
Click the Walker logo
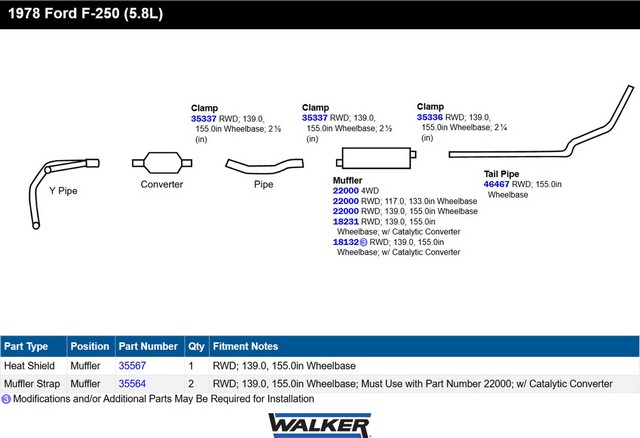(x=320, y=425)
